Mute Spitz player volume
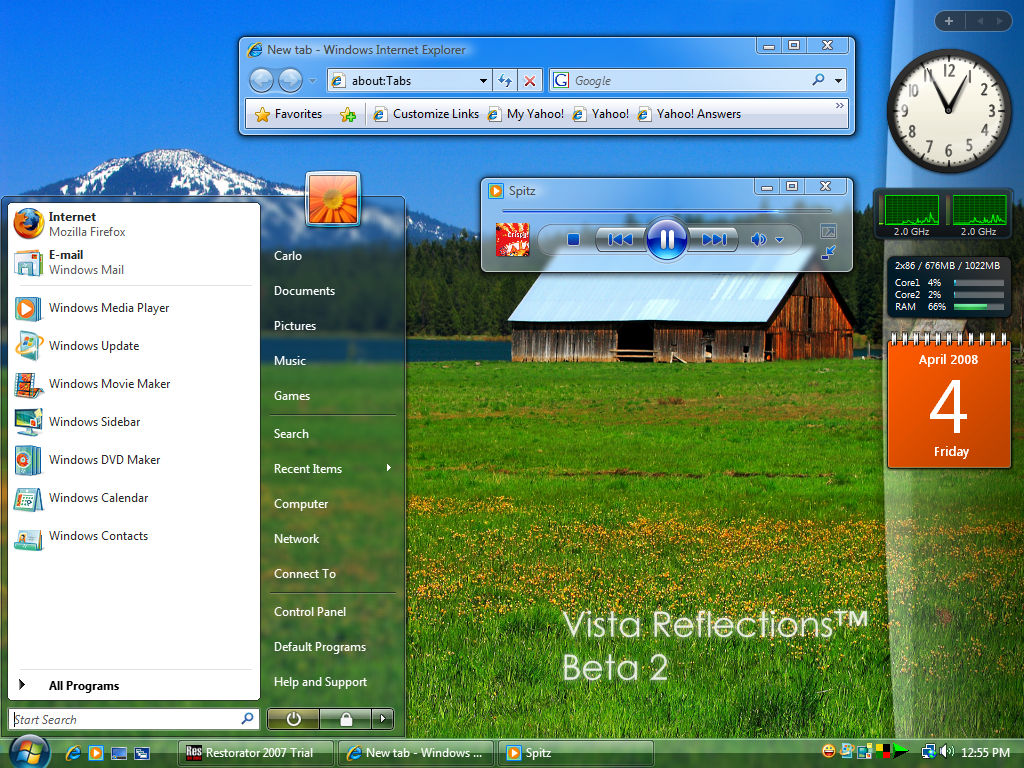 (758, 240)
